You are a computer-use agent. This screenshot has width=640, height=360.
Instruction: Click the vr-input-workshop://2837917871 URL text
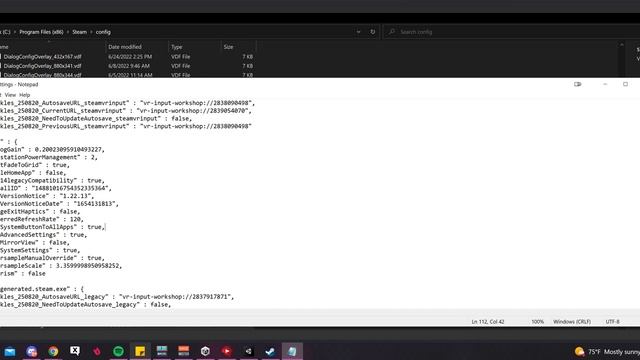(176, 297)
